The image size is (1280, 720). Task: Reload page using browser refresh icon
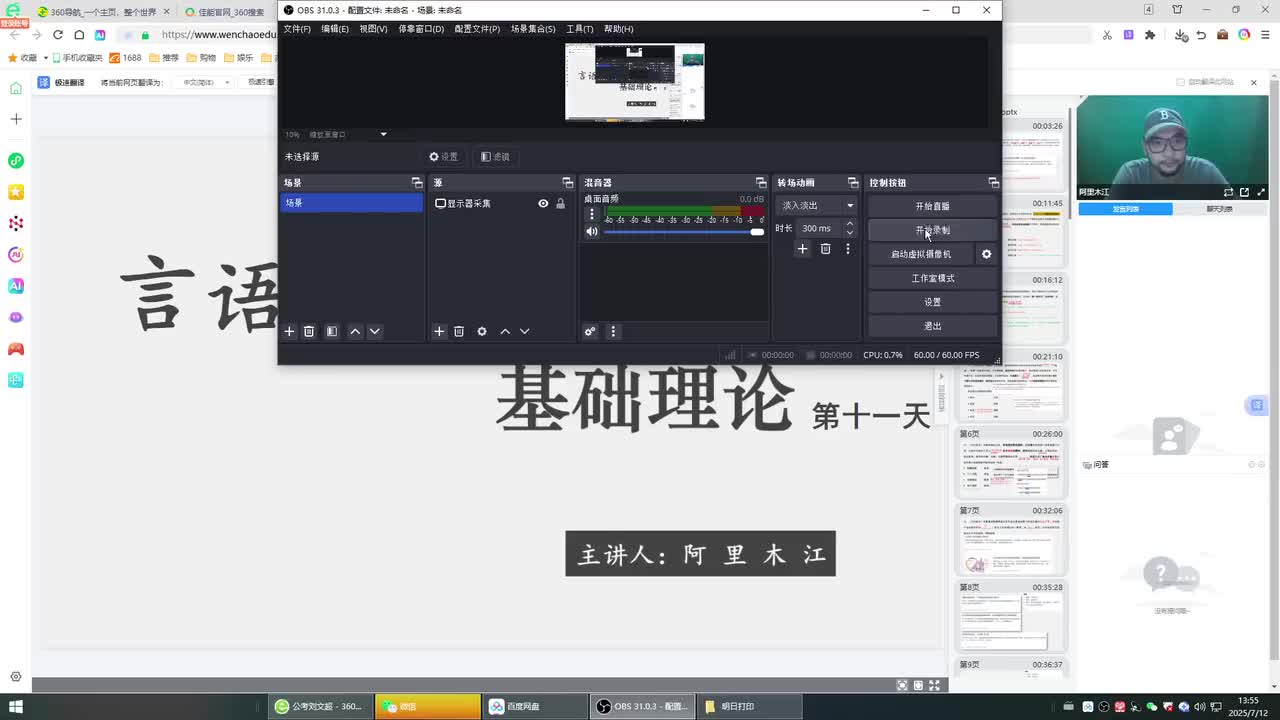click(58, 35)
